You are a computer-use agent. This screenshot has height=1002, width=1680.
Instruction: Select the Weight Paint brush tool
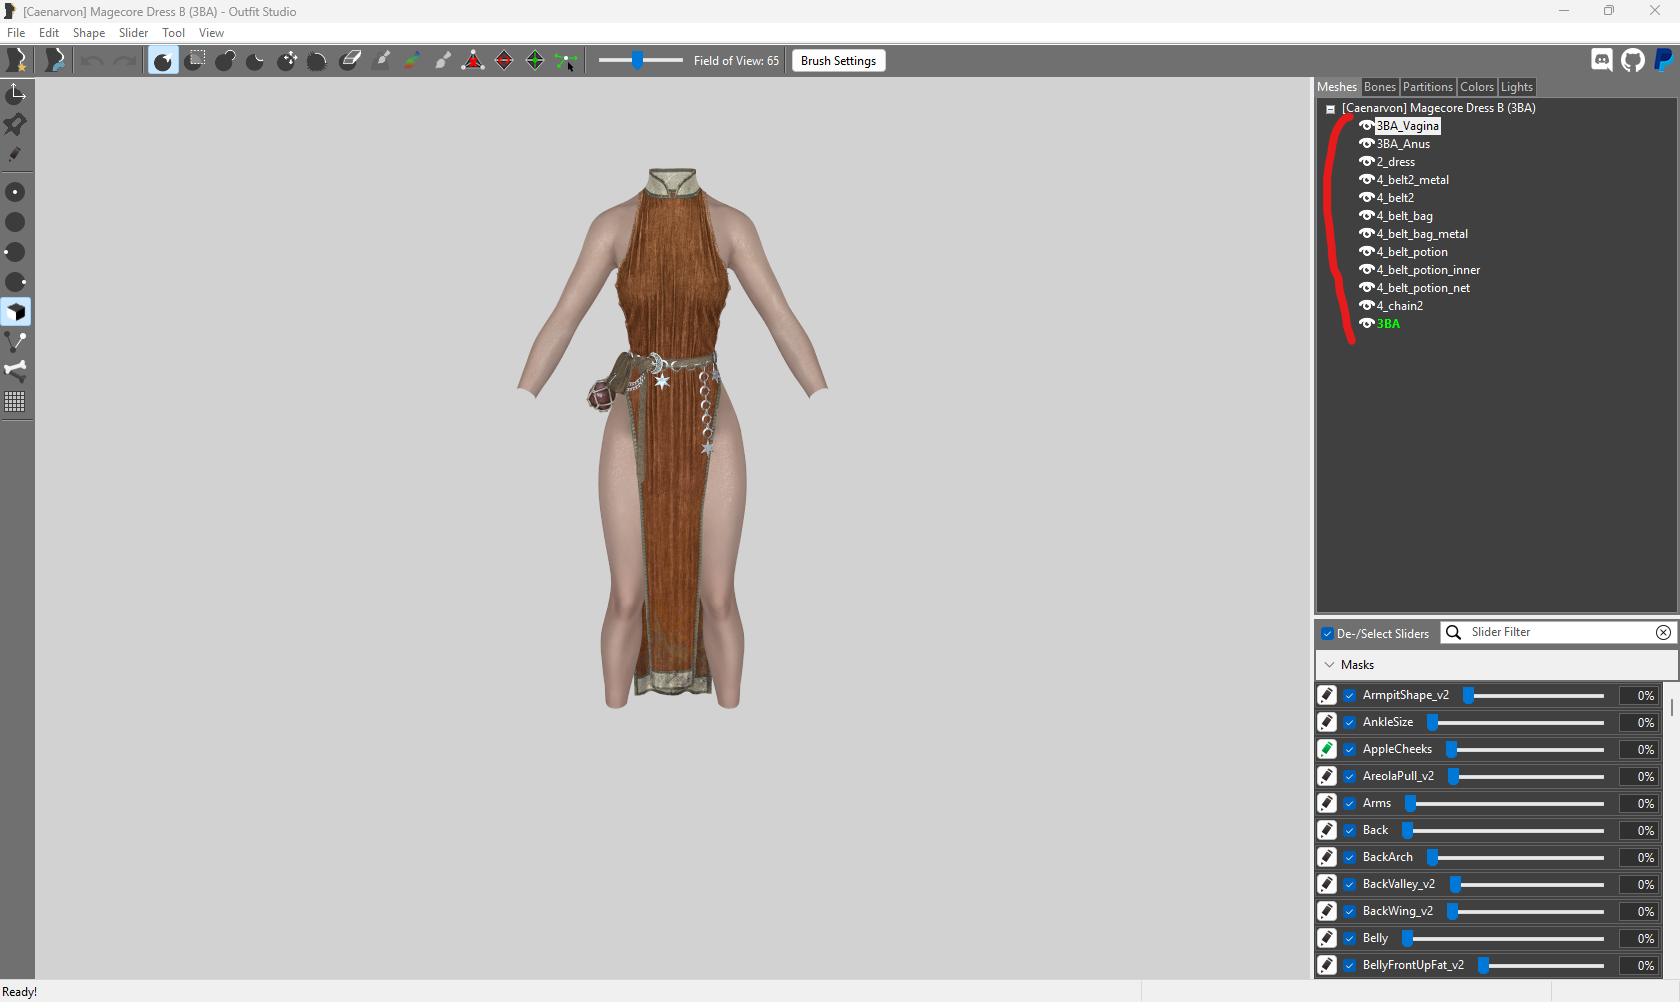click(381, 61)
